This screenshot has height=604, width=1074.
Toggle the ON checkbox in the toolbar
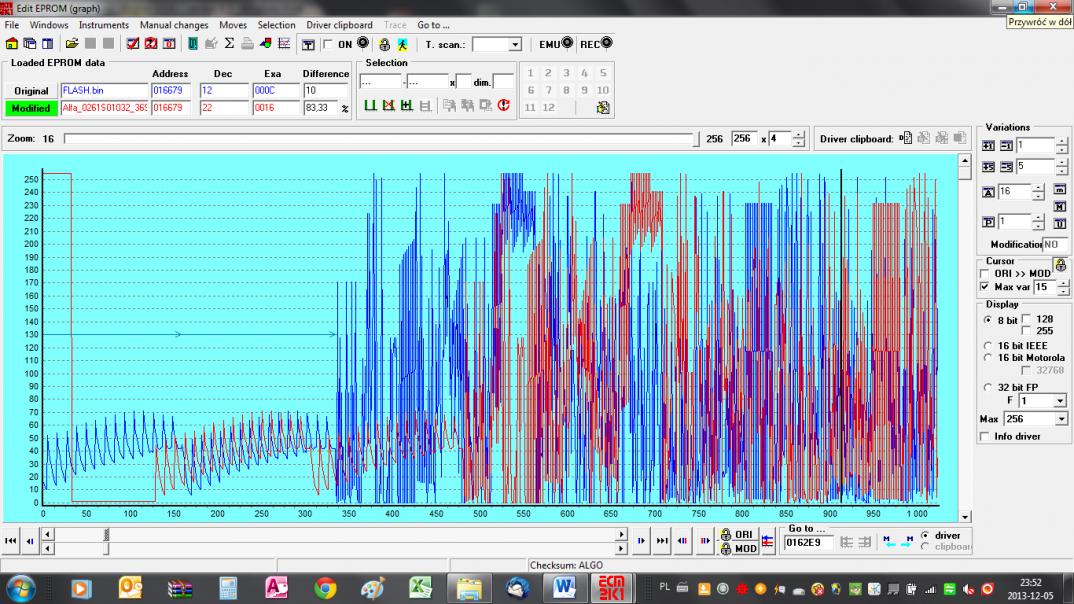[x=328, y=45]
